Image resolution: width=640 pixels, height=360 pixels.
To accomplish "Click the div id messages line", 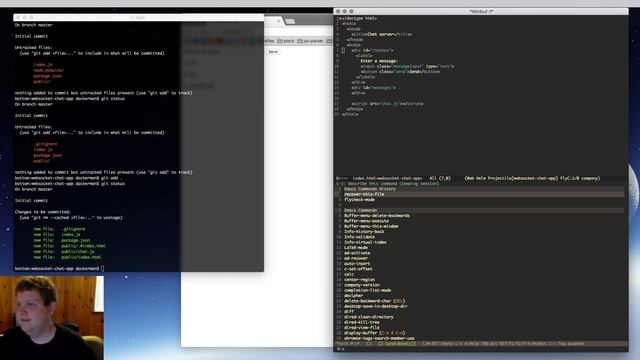I will tap(373, 87).
